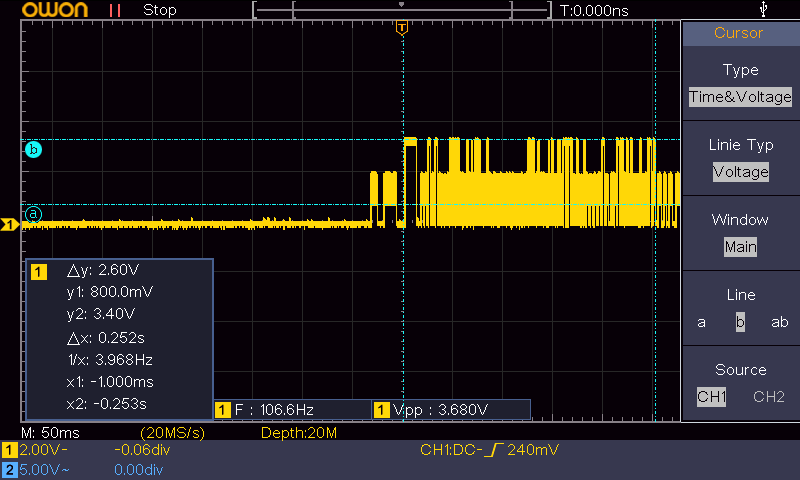Click the cyan cursor a marker
800x480 pixels.
tap(34, 214)
